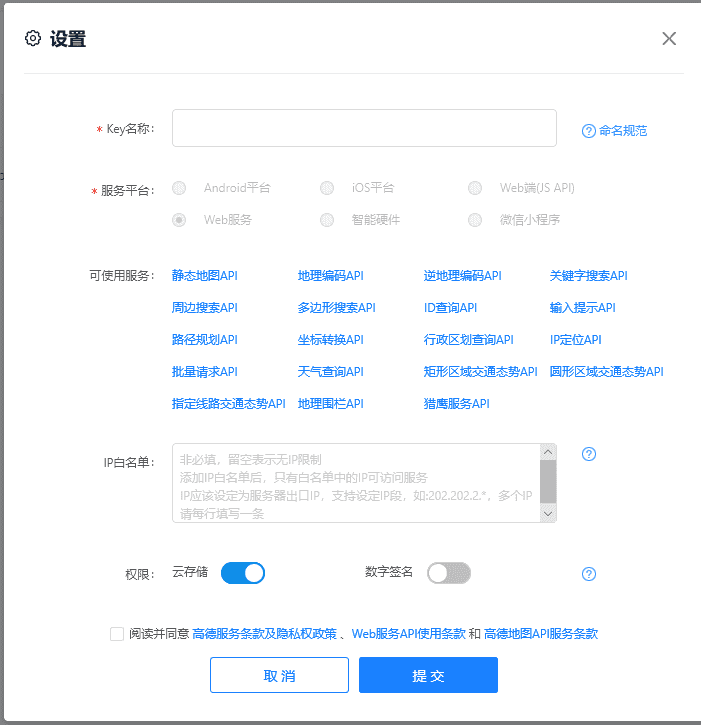
Task: Open the 天气查询API link
Action: point(331,372)
